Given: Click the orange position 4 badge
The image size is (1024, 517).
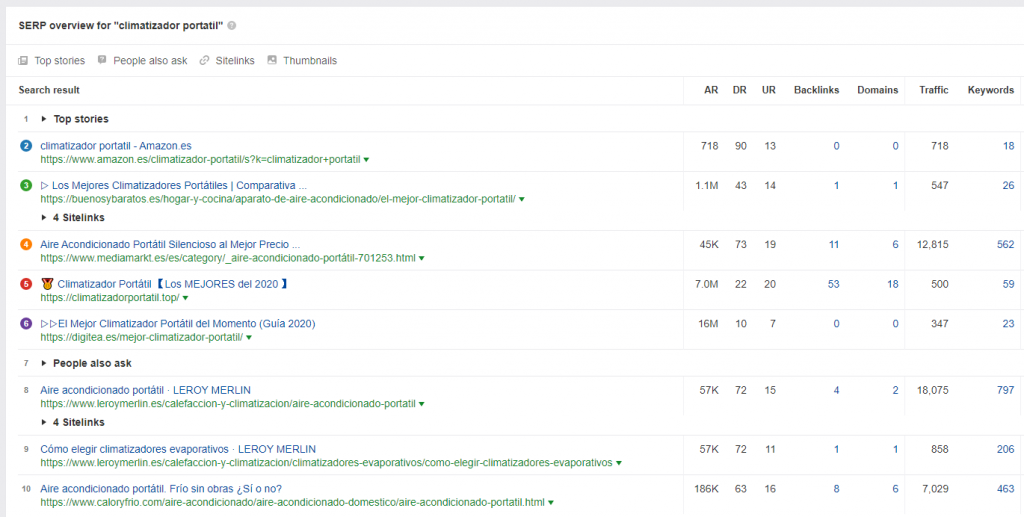Looking at the screenshot, I should tap(26, 244).
